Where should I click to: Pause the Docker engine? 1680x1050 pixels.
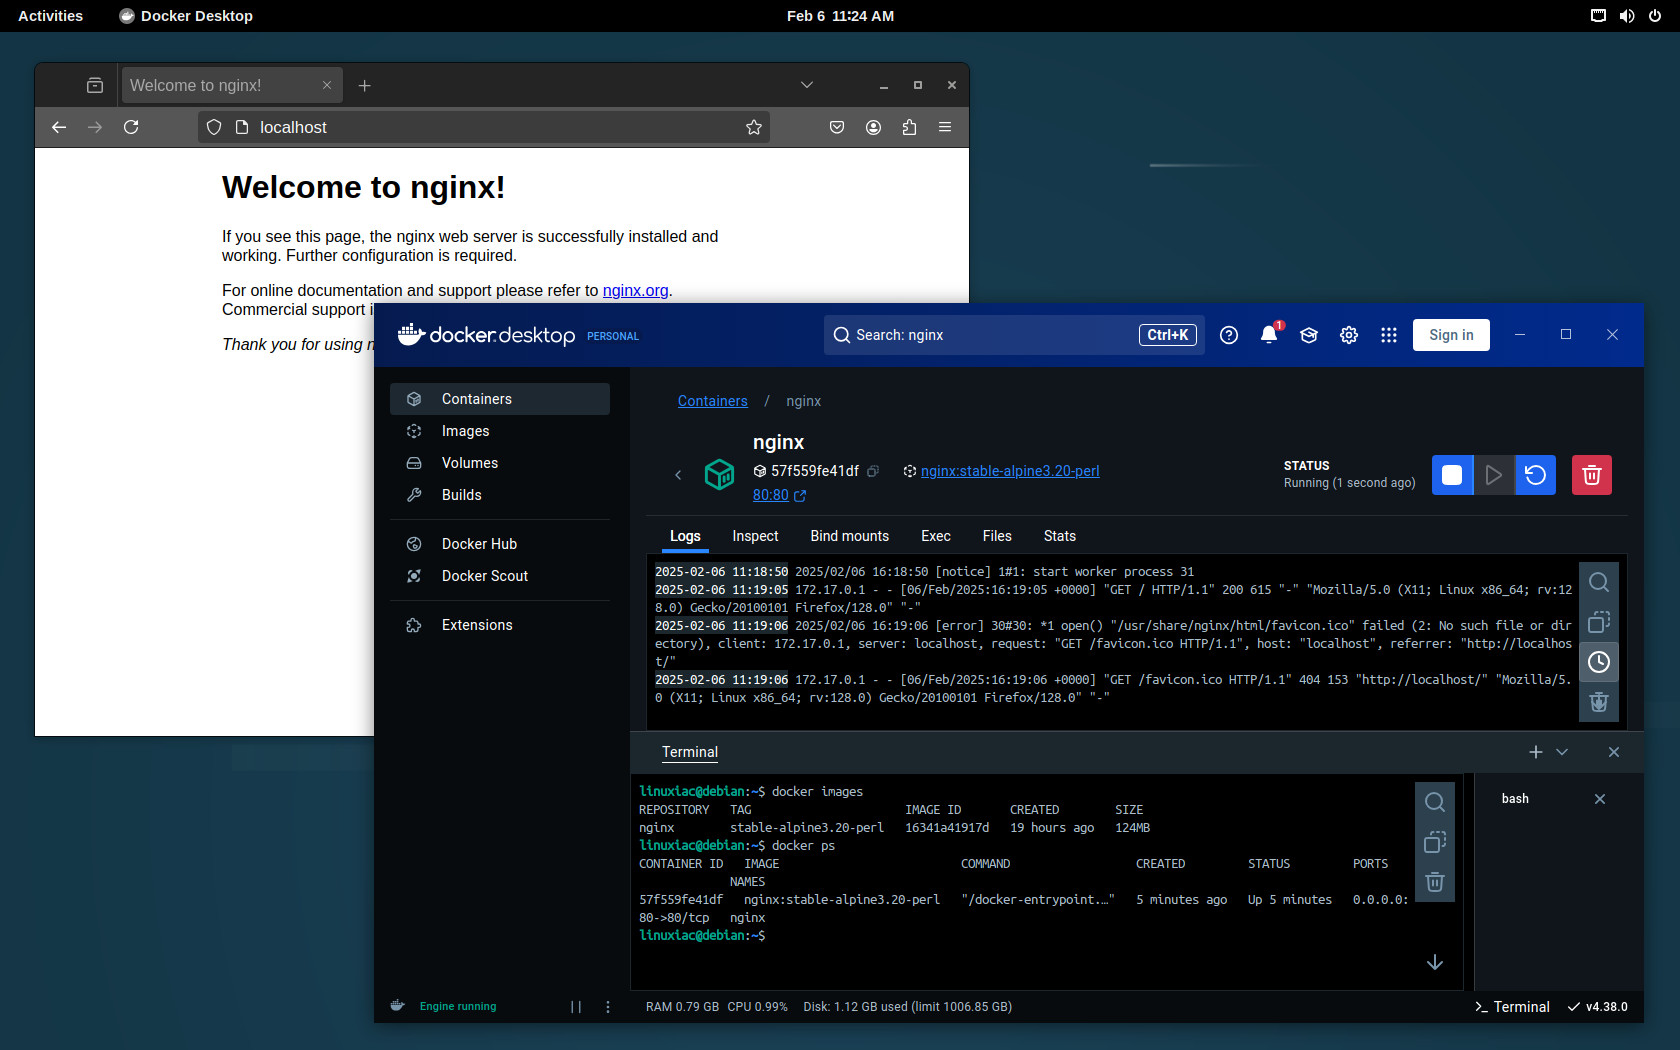tap(576, 1007)
